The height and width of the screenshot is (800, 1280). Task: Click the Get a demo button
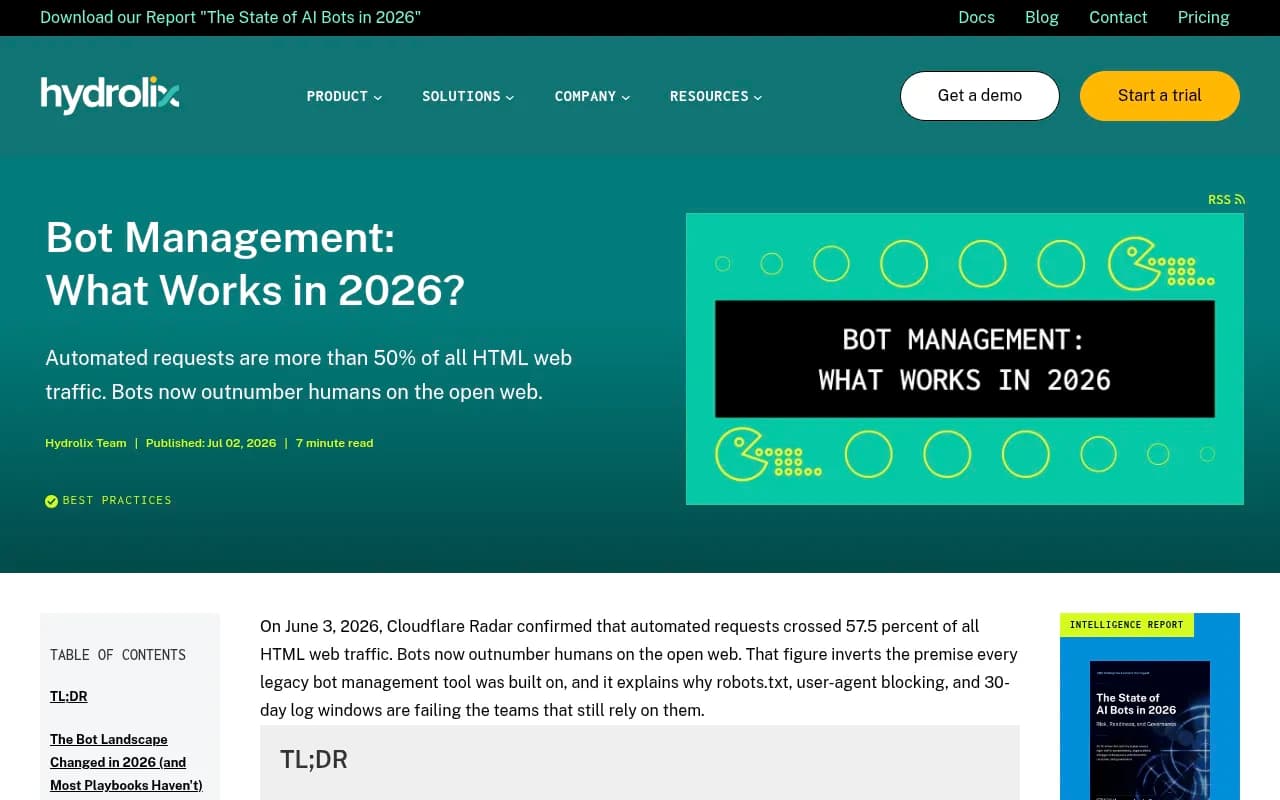[980, 96]
